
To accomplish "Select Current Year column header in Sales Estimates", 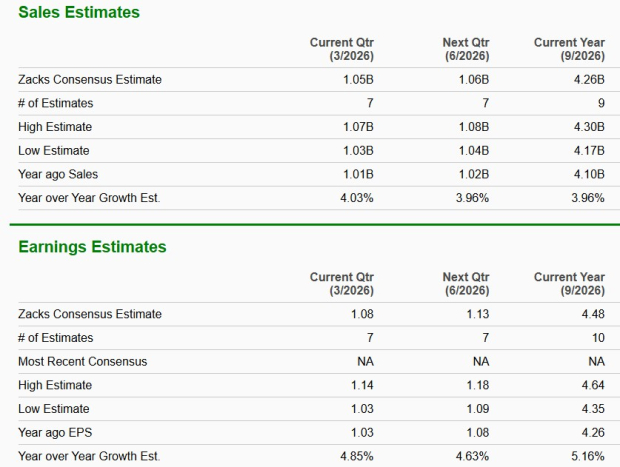I will (569, 49).
